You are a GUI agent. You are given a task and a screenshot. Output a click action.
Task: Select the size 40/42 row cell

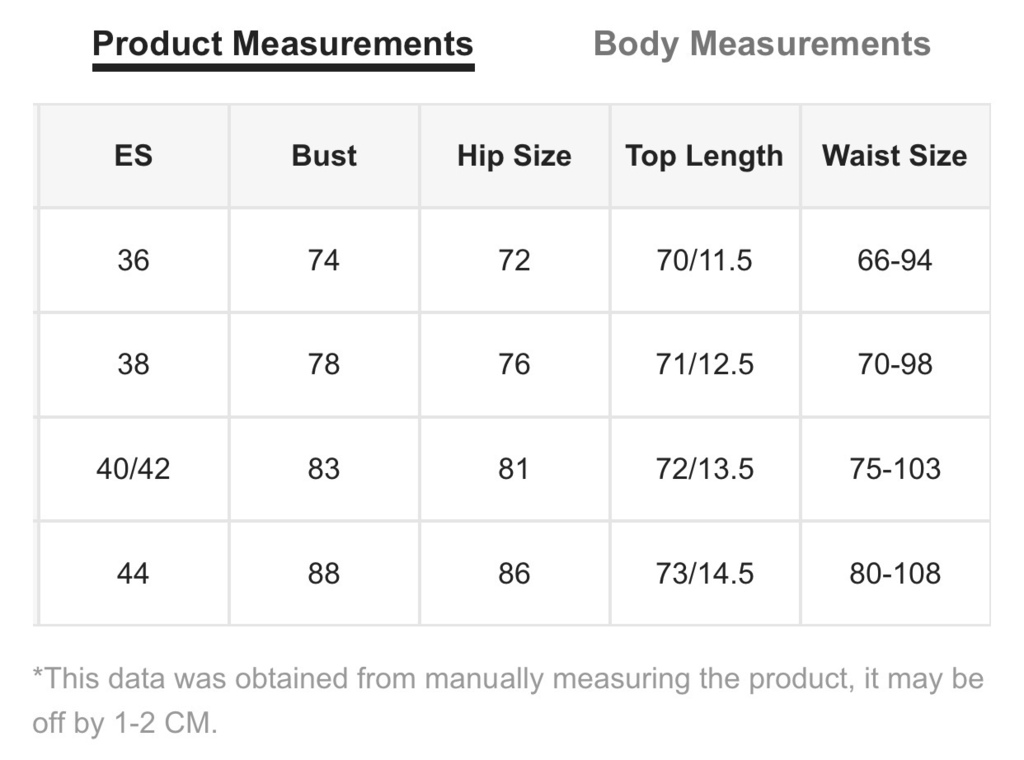(x=133, y=469)
